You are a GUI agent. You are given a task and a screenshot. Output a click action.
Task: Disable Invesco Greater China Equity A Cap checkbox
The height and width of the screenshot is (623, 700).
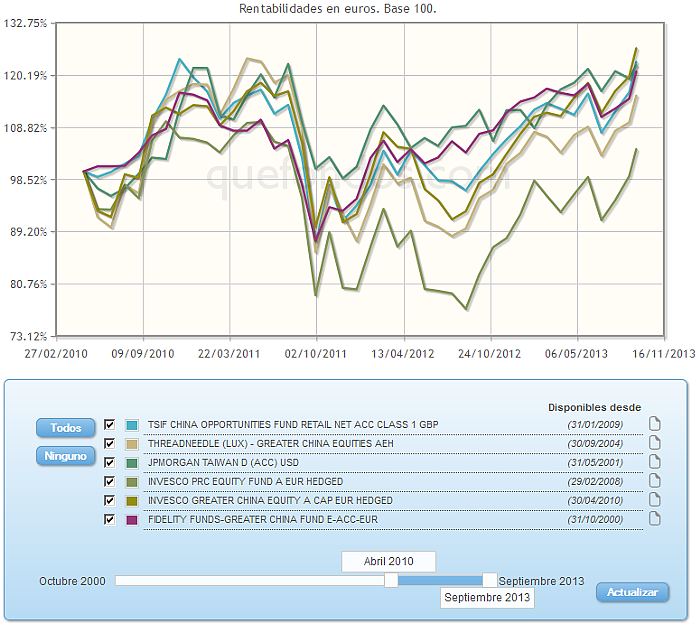(109, 500)
